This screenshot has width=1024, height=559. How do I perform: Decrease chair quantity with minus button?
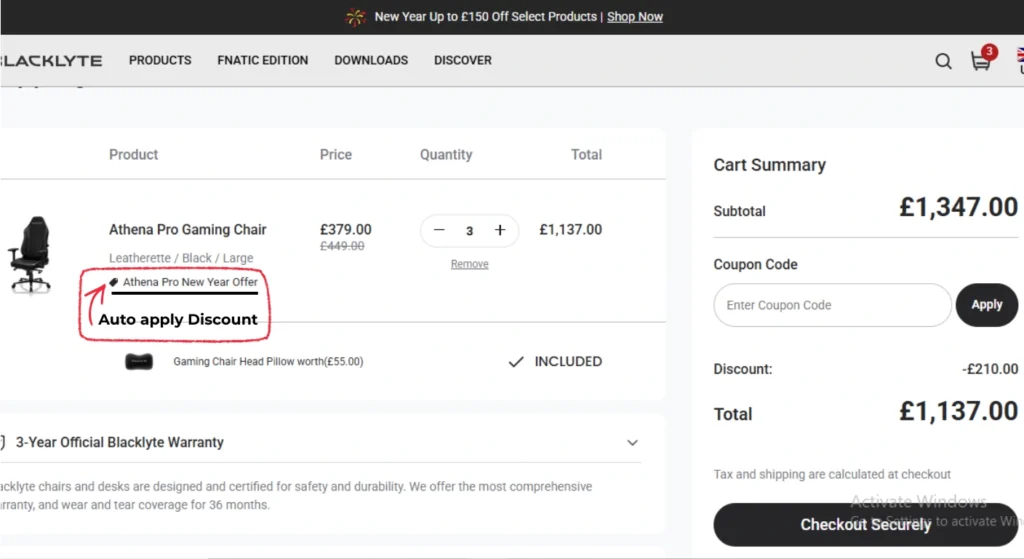[x=439, y=231]
